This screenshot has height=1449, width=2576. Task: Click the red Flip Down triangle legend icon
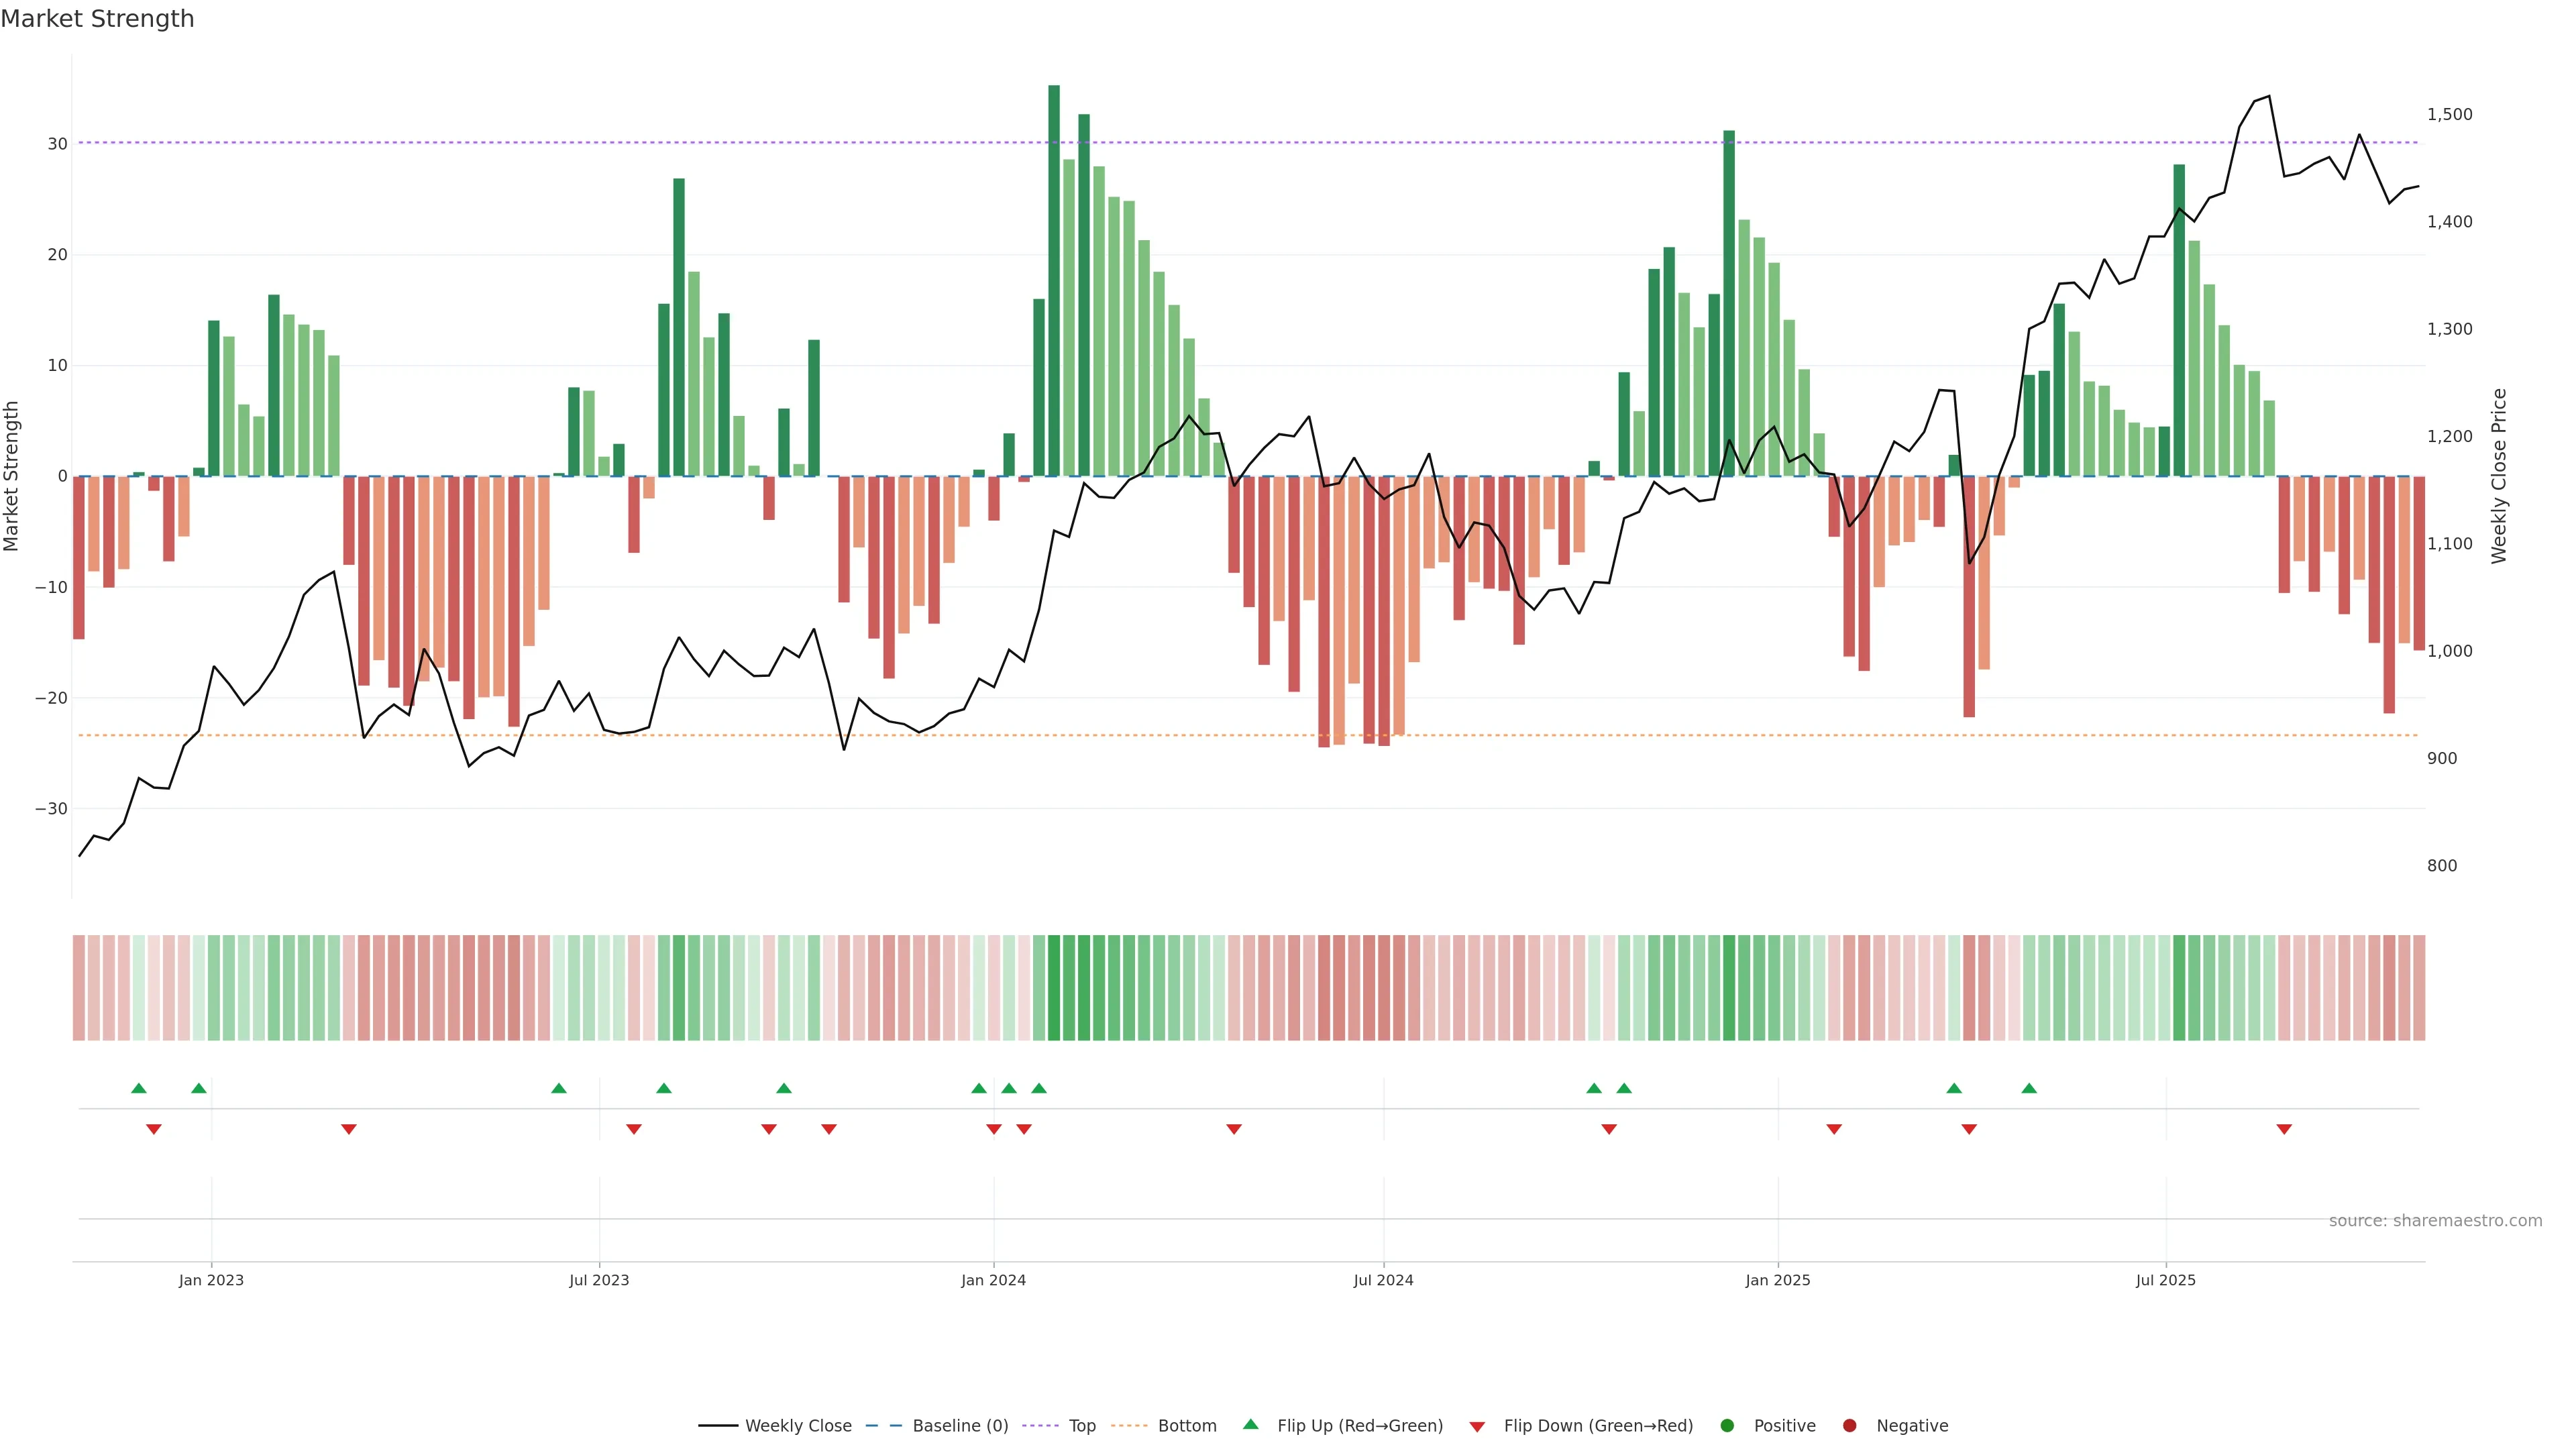1477,1427
